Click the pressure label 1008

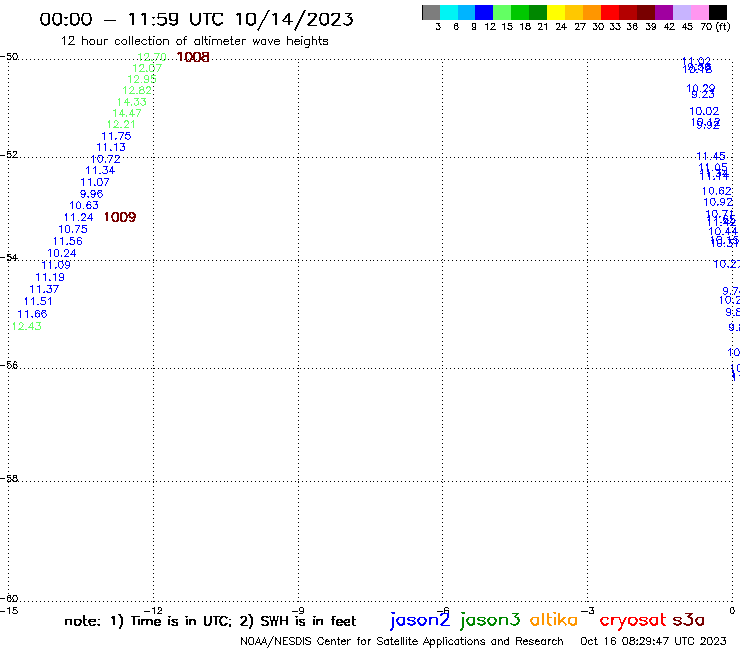point(193,57)
